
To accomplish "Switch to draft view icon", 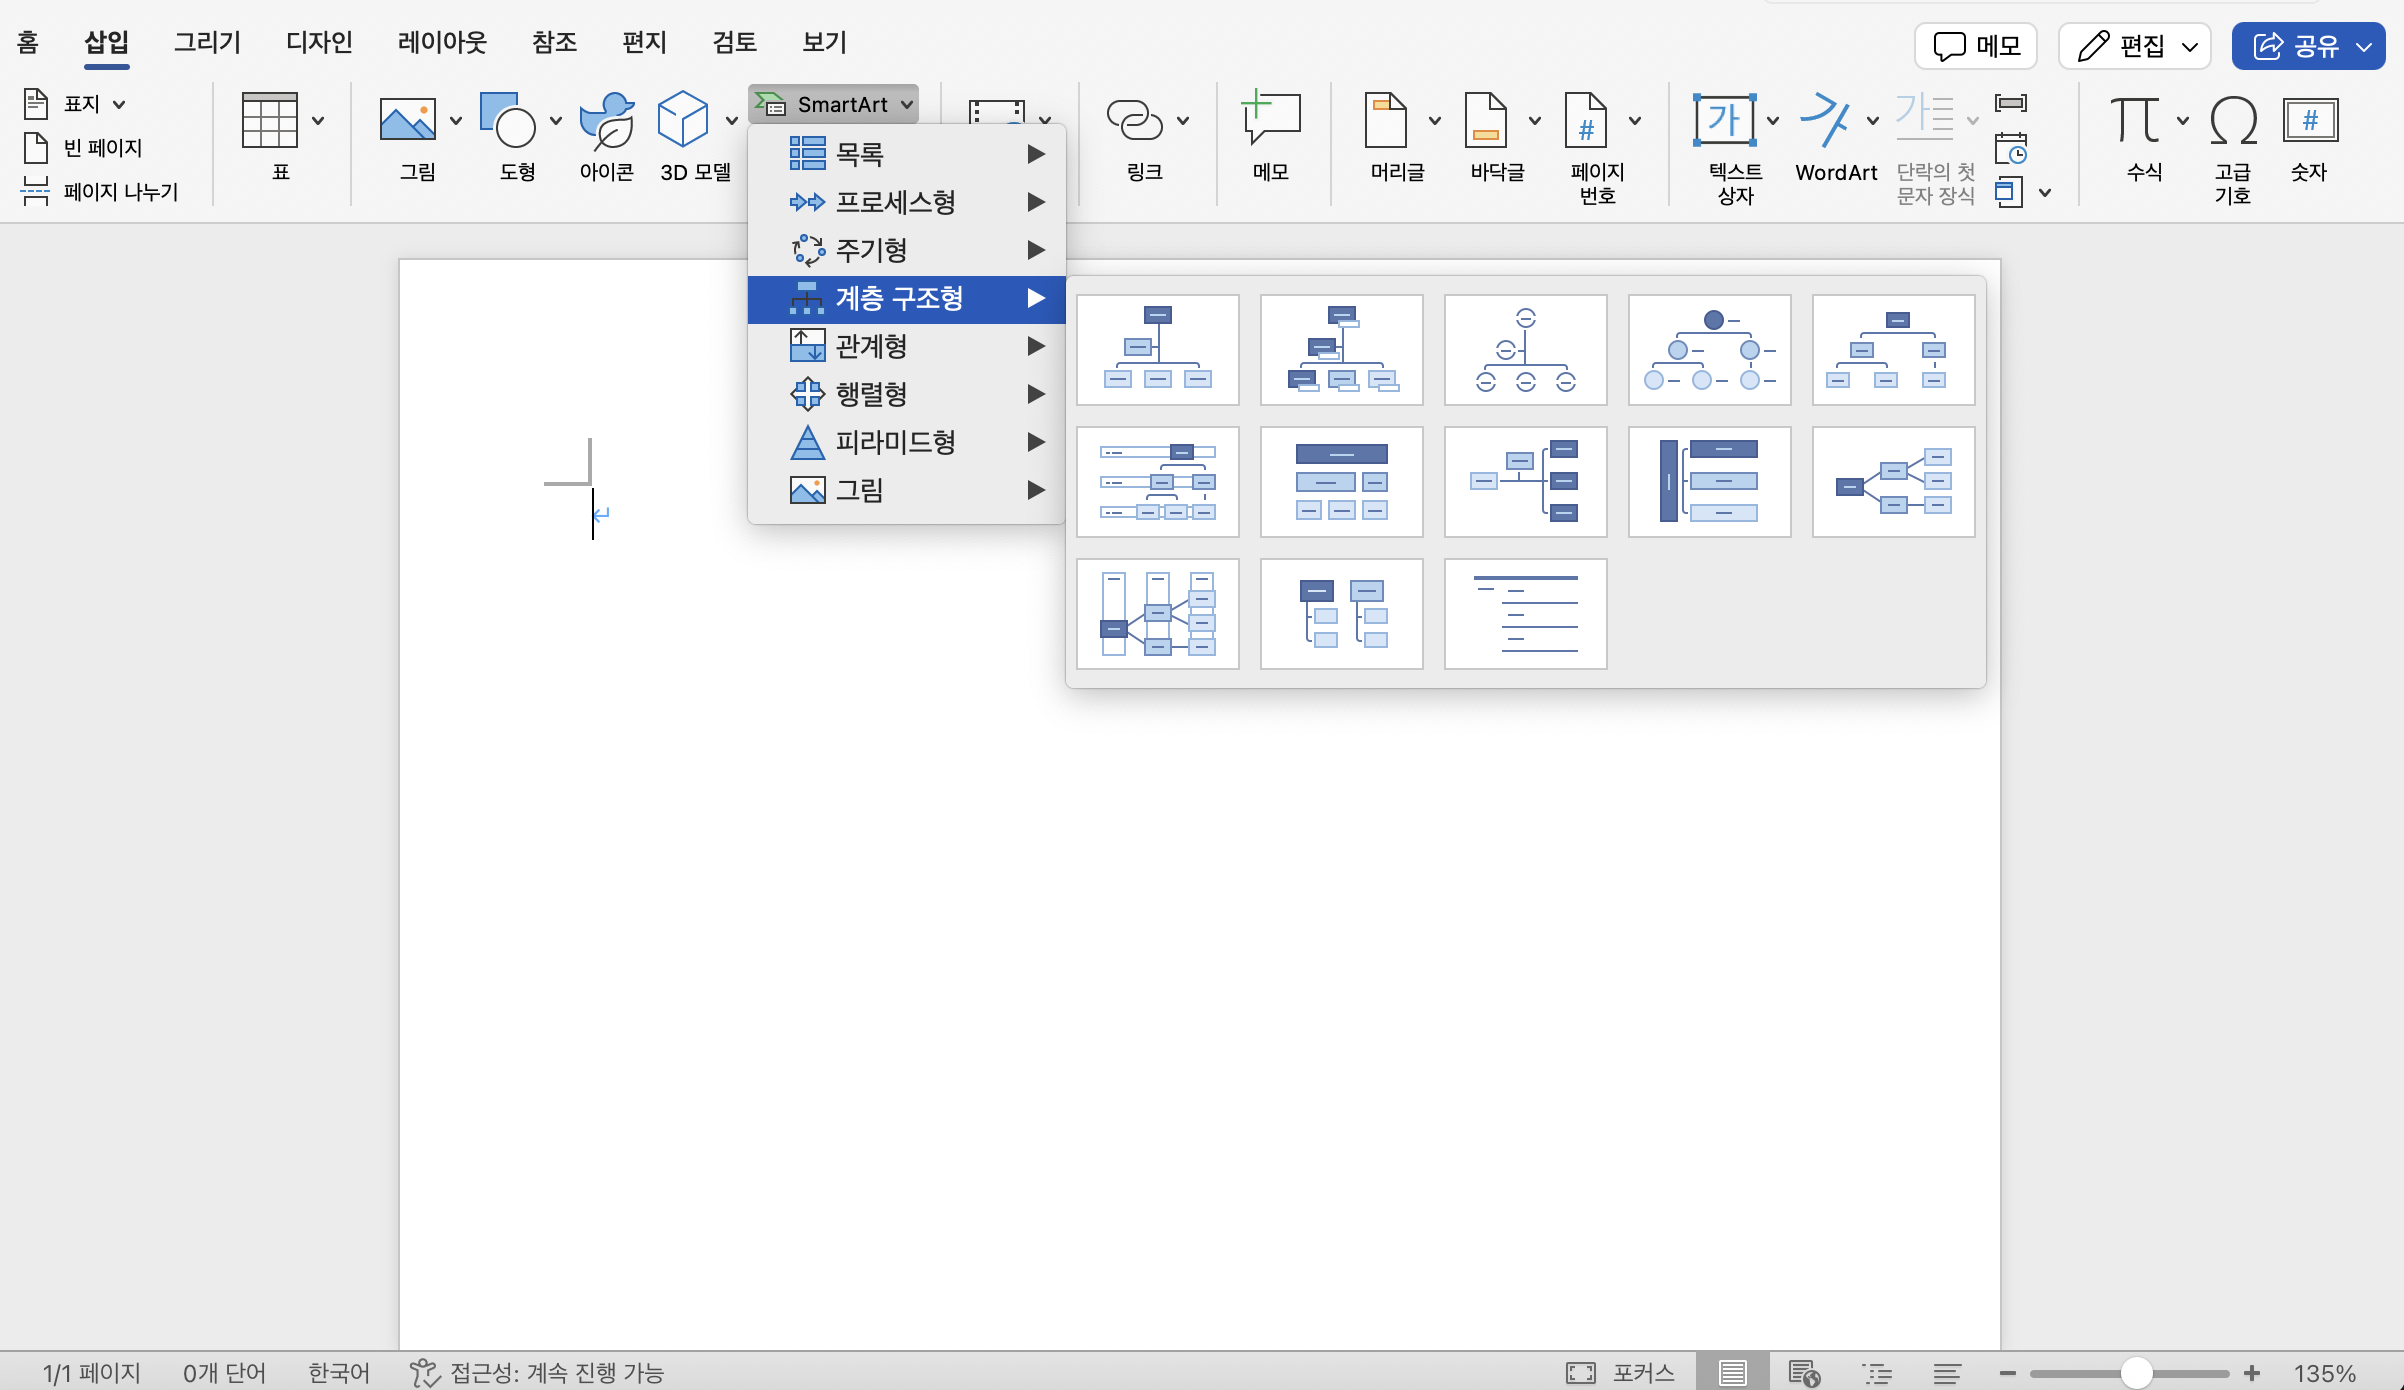I will [x=1947, y=1373].
